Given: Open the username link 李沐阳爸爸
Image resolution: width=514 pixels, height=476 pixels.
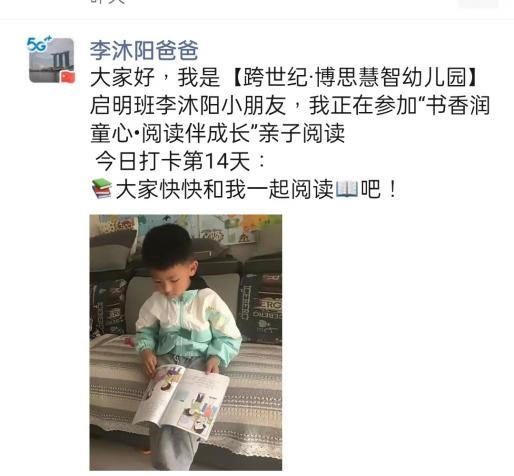Looking at the screenshot, I should [x=144, y=51].
